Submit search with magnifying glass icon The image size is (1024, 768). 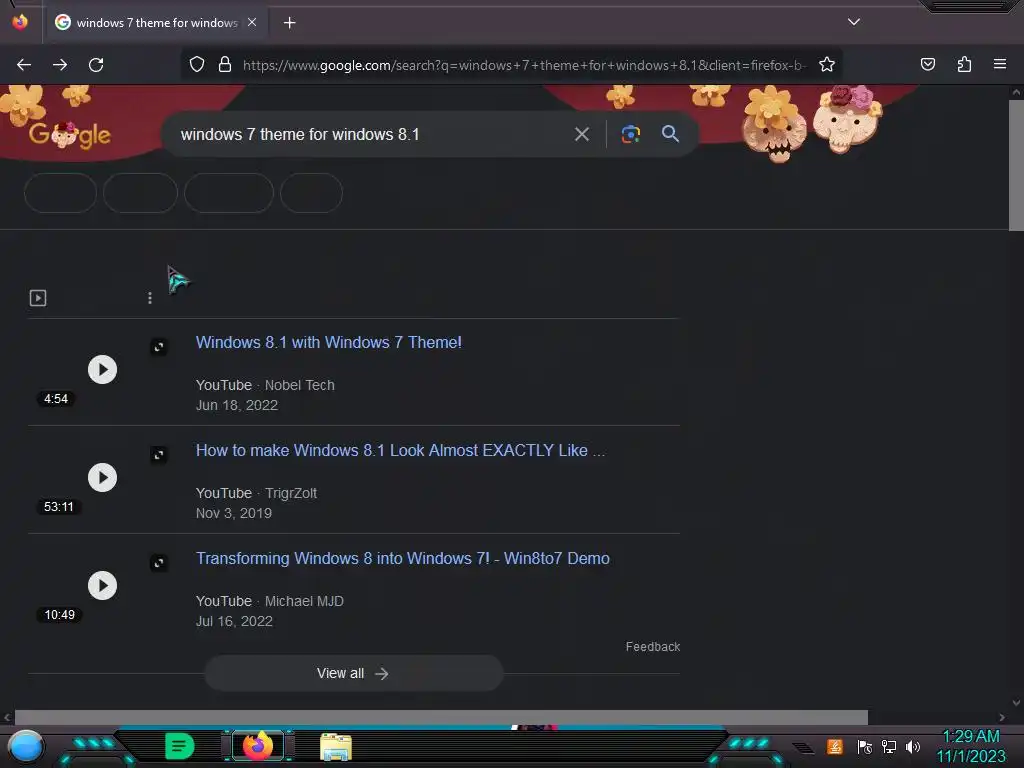tap(670, 134)
